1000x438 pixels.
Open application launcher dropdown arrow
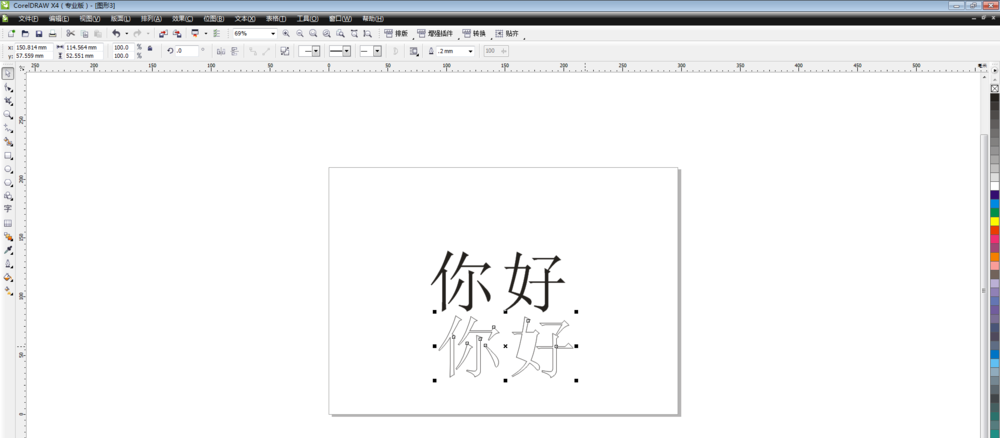[x=205, y=33]
